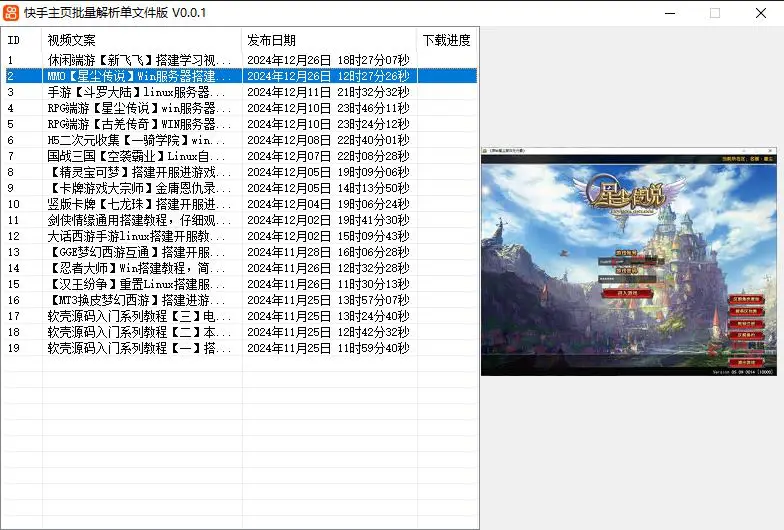The width and height of the screenshot is (784, 530).
Task: Click the 下载进度 column header
Action: pyautogui.click(x=447, y=40)
